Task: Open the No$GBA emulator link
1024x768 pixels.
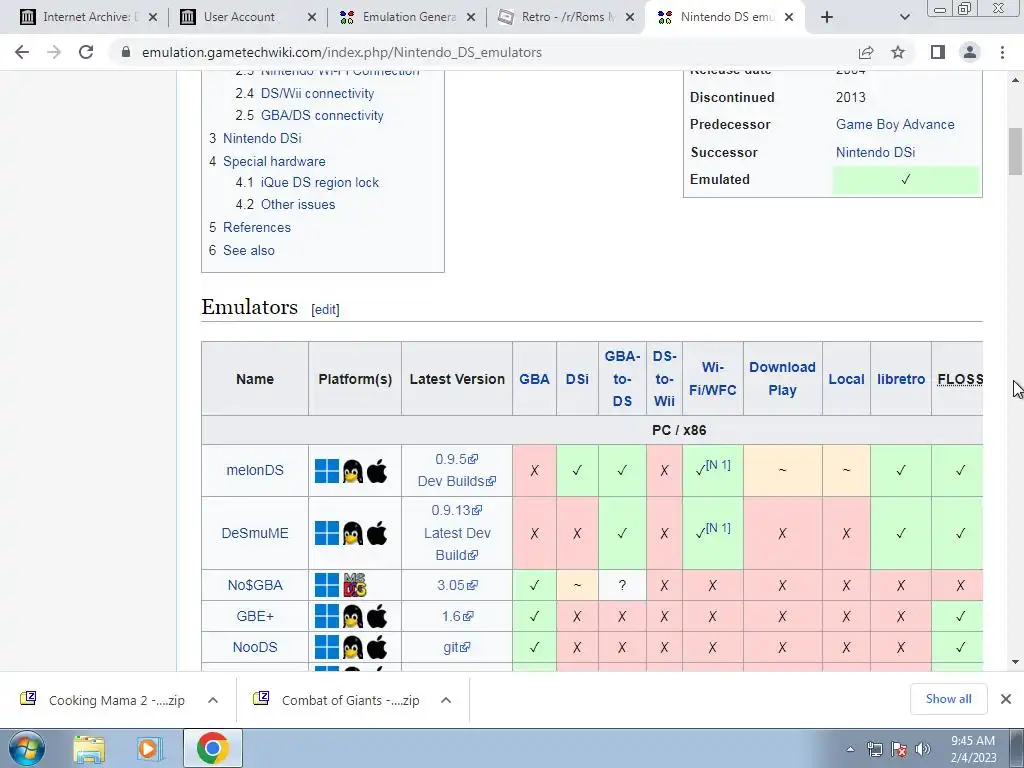Action: pos(255,585)
